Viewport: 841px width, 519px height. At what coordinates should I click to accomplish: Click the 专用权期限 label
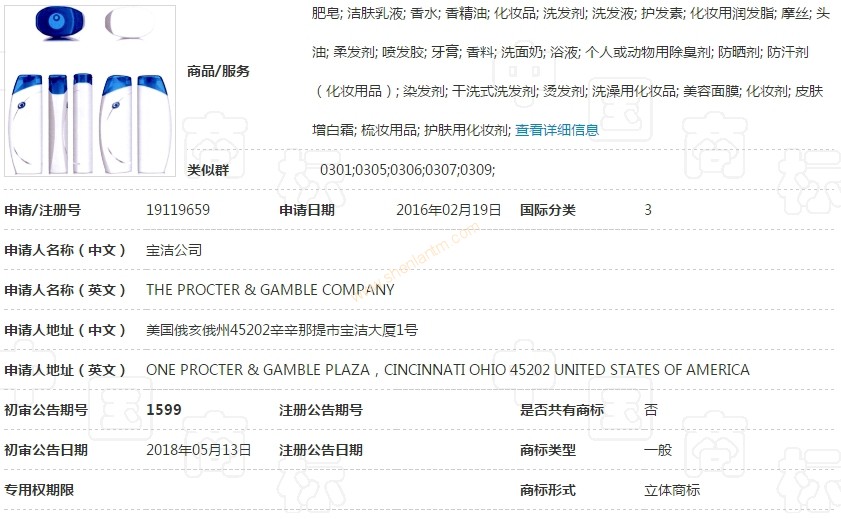coord(39,490)
